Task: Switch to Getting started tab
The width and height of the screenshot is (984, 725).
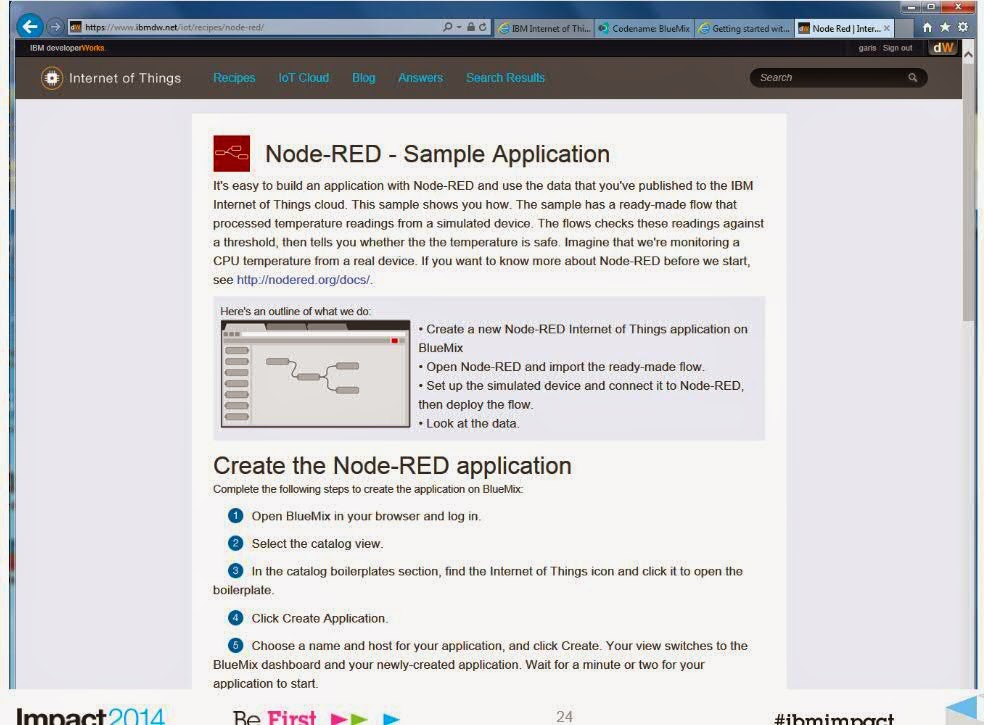Action: tap(745, 28)
